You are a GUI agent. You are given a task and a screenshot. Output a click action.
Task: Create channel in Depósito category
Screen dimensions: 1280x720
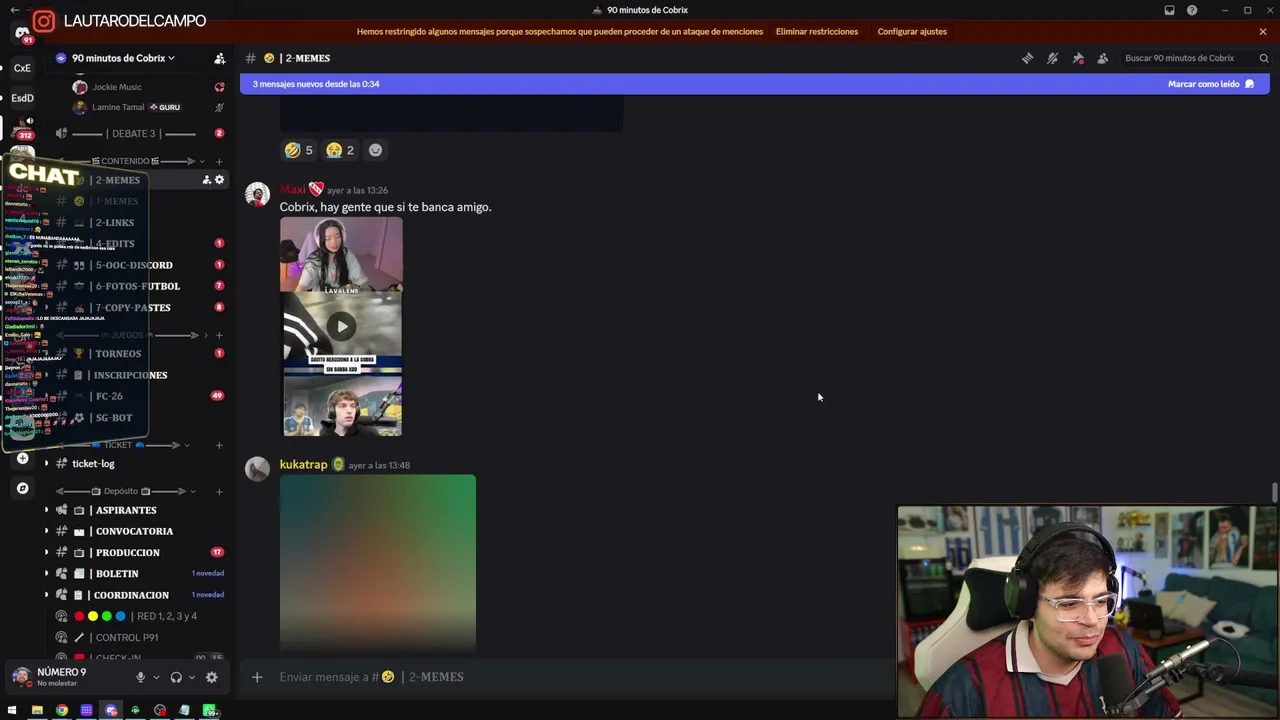[220, 491]
